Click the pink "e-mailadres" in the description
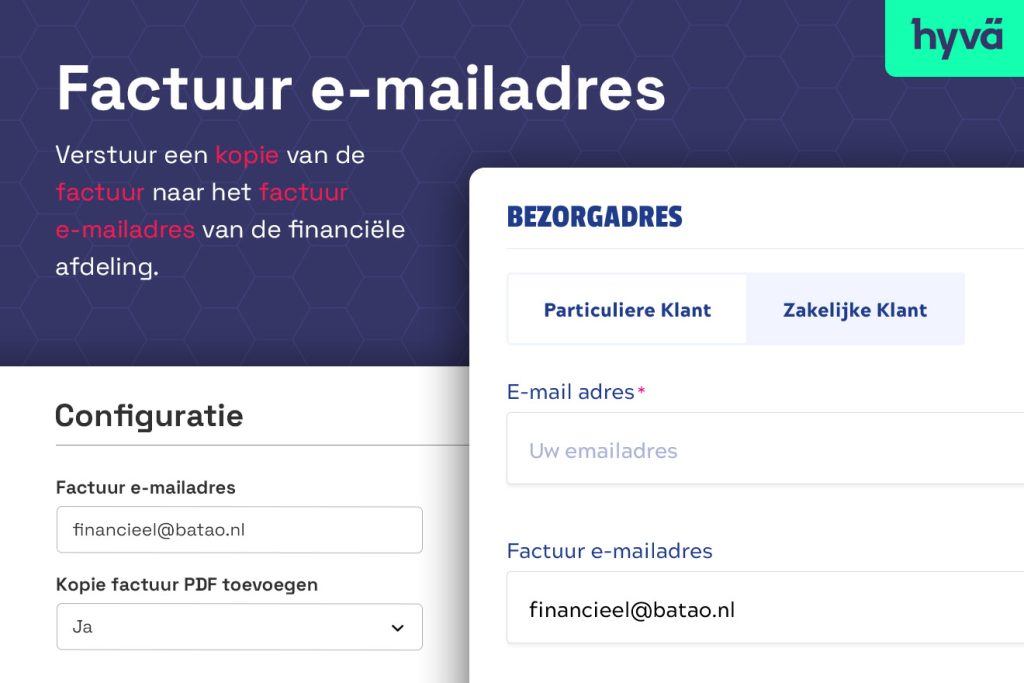The height and width of the screenshot is (683, 1024). click(x=125, y=229)
